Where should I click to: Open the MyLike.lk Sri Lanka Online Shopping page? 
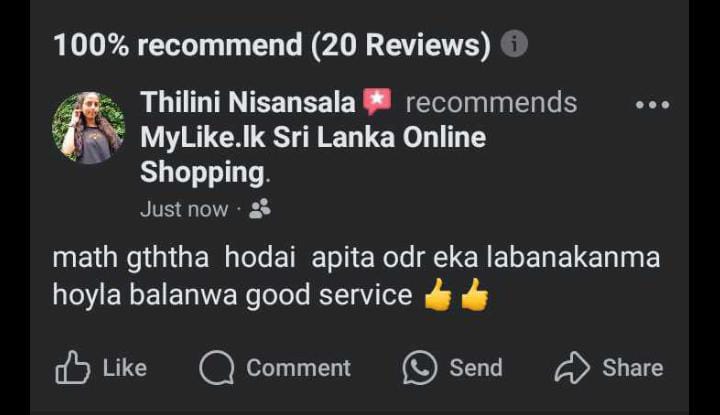pos(313,155)
